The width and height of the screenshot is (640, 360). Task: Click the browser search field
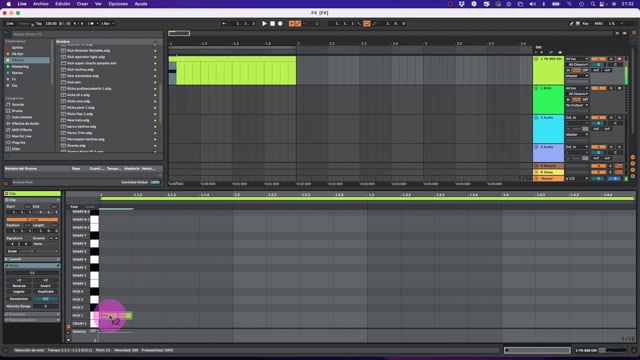coord(86,34)
